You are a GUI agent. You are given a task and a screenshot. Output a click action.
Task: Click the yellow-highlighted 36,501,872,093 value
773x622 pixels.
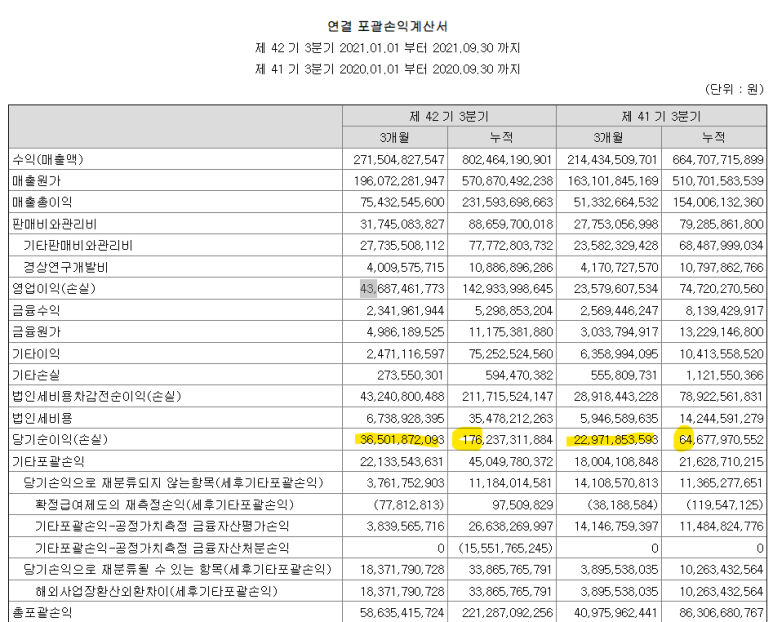(x=399, y=440)
